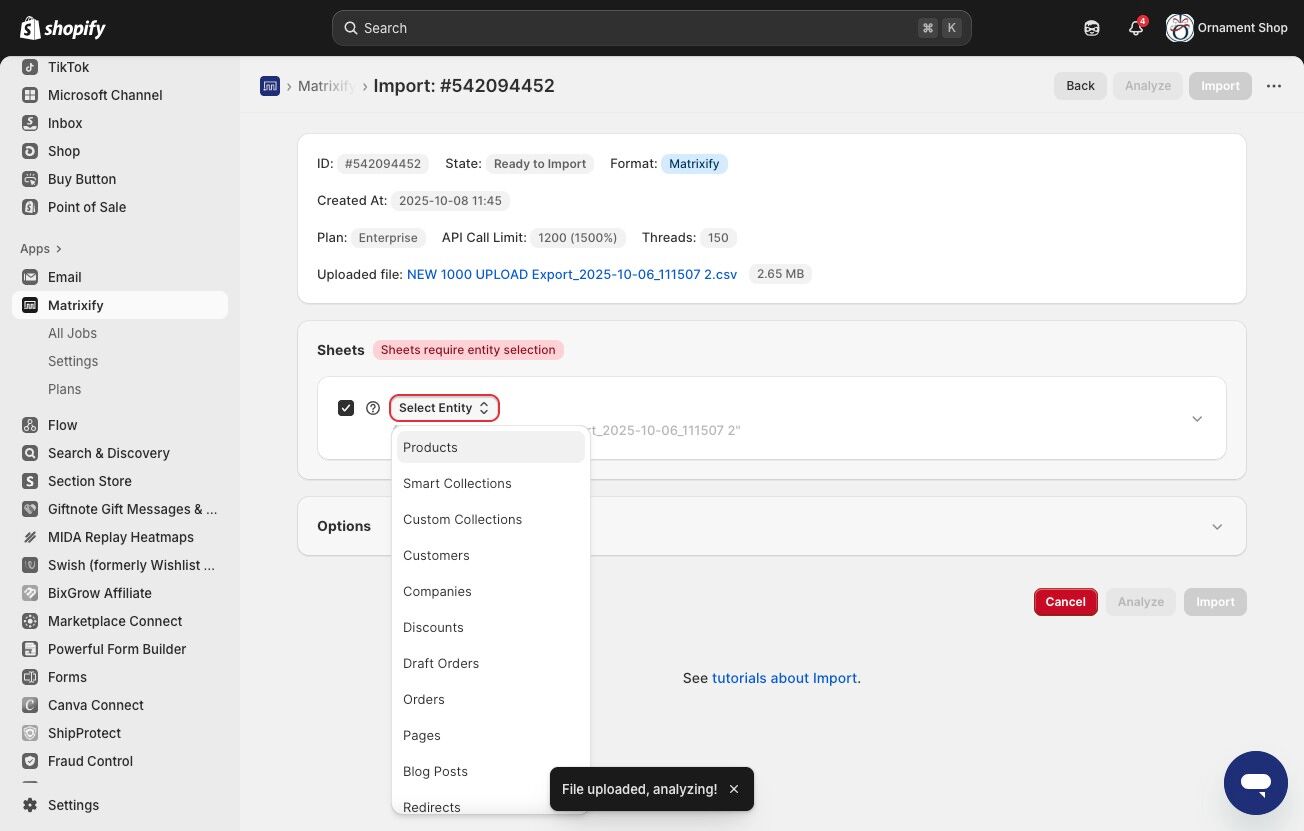Uncheck the sheet selection checkbox
This screenshot has width=1304, height=831.
pos(346,408)
